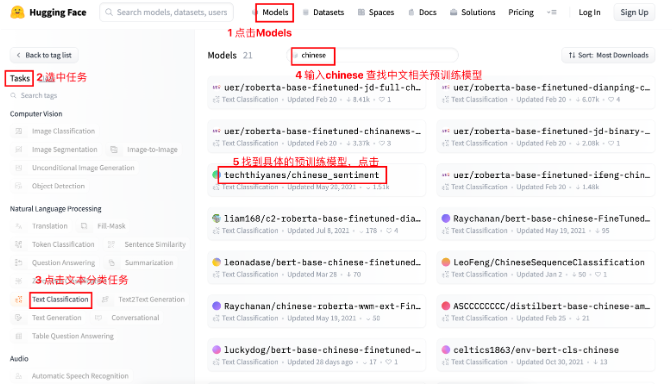Image resolution: width=672 pixels, height=385 pixels.
Task: Select Text2Text Generation task icon
Action: pyautogui.click(x=105, y=299)
